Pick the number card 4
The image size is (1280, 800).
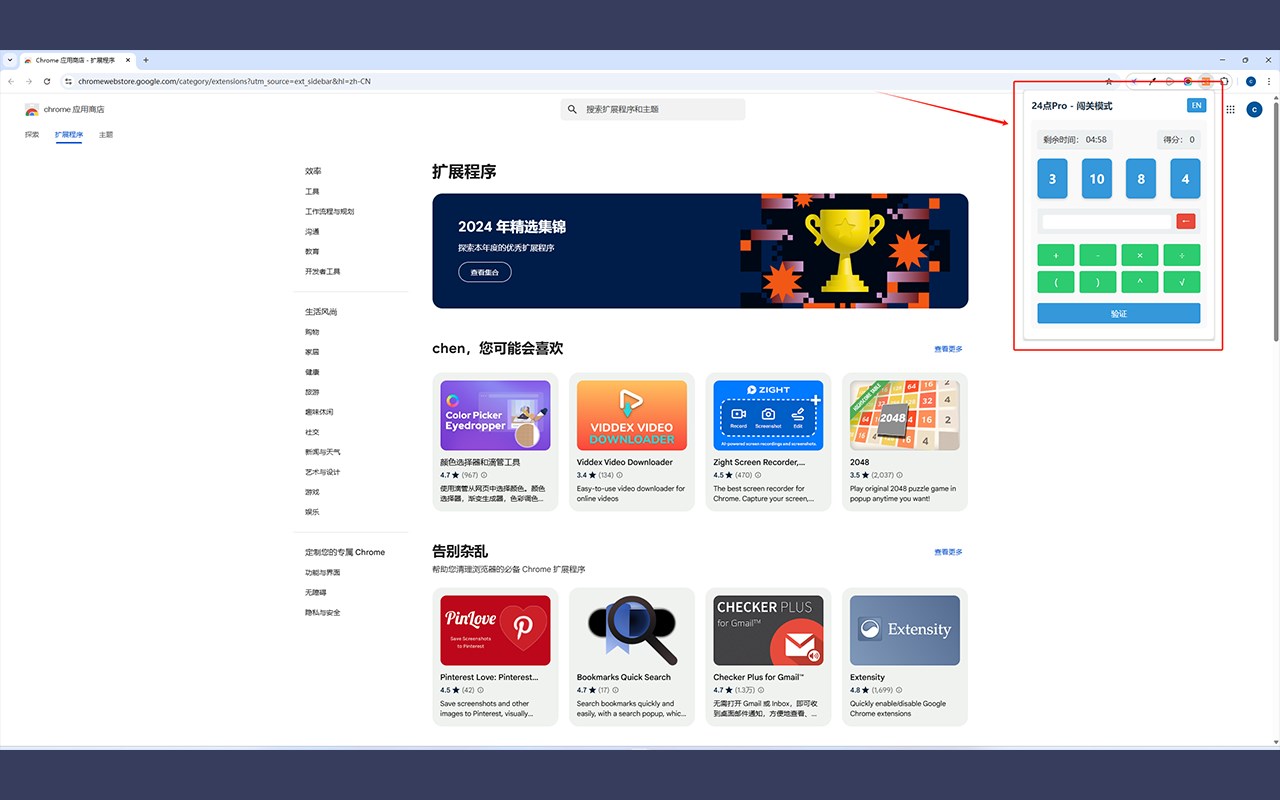[1185, 179]
